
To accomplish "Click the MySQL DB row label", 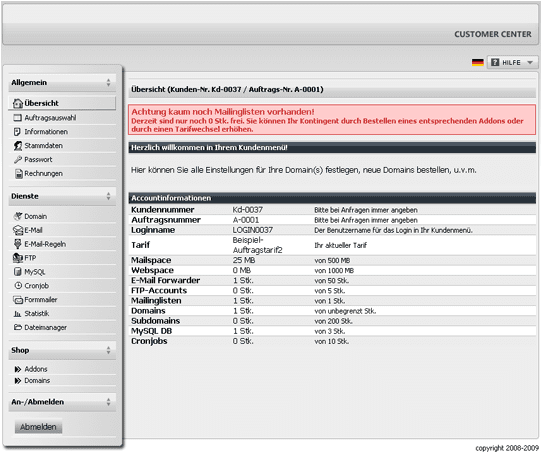I will (x=151, y=331).
